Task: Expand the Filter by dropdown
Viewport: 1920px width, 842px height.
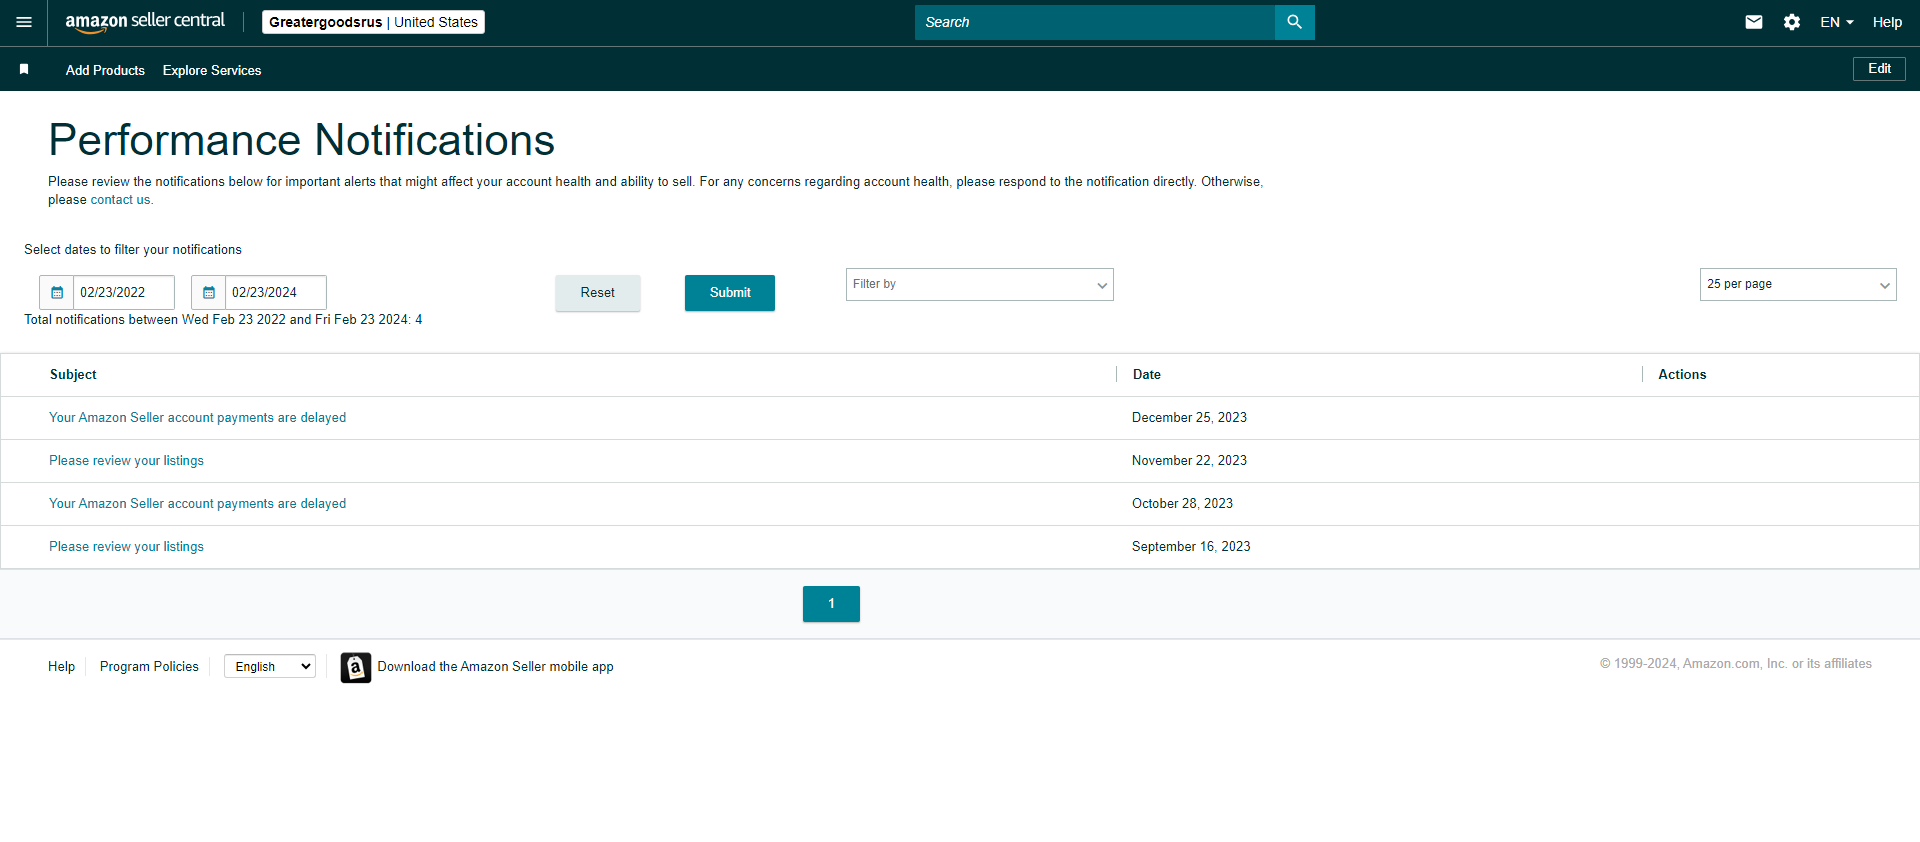Action: [980, 285]
